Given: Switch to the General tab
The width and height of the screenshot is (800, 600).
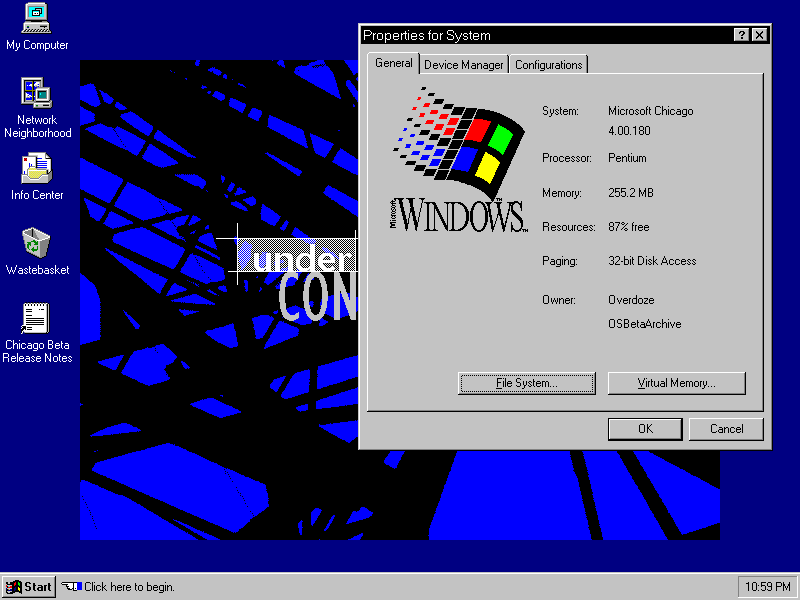Looking at the screenshot, I should (x=393, y=63).
